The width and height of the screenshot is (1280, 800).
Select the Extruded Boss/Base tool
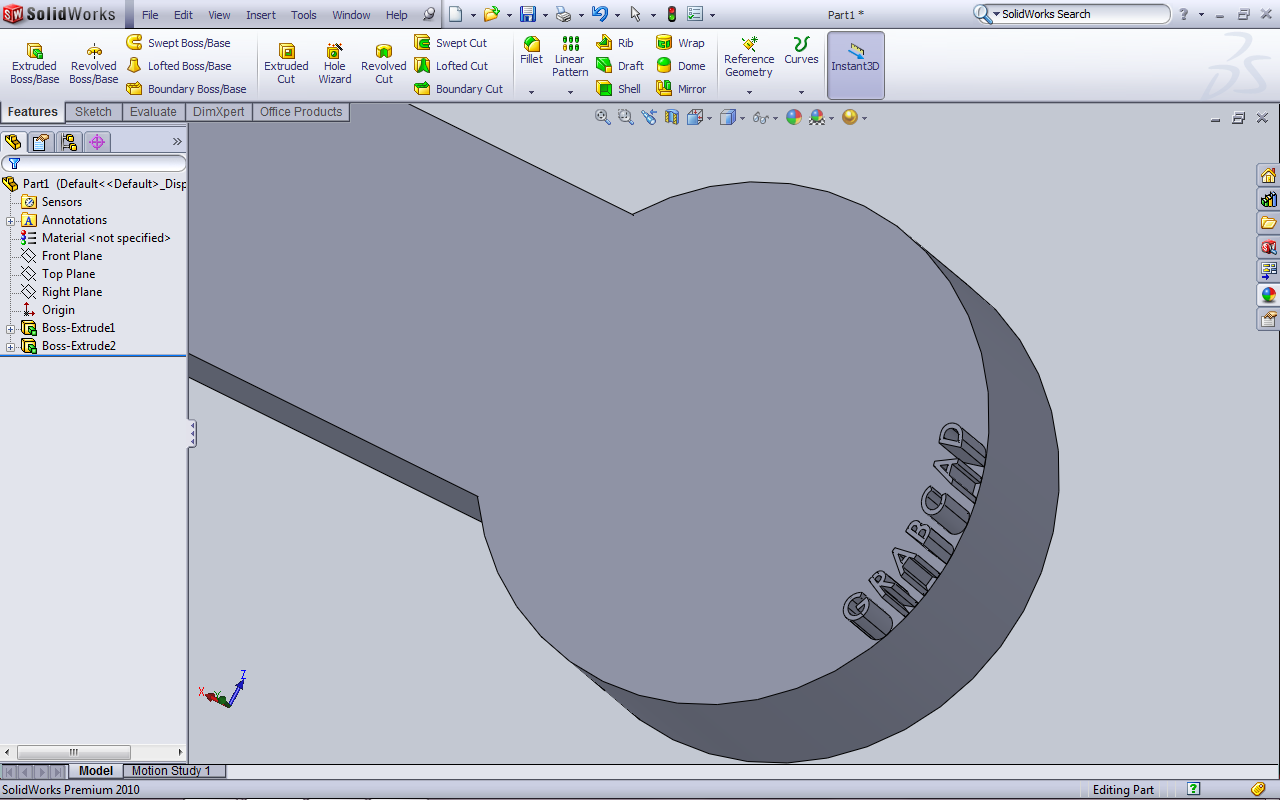click(x=34, y=64)
